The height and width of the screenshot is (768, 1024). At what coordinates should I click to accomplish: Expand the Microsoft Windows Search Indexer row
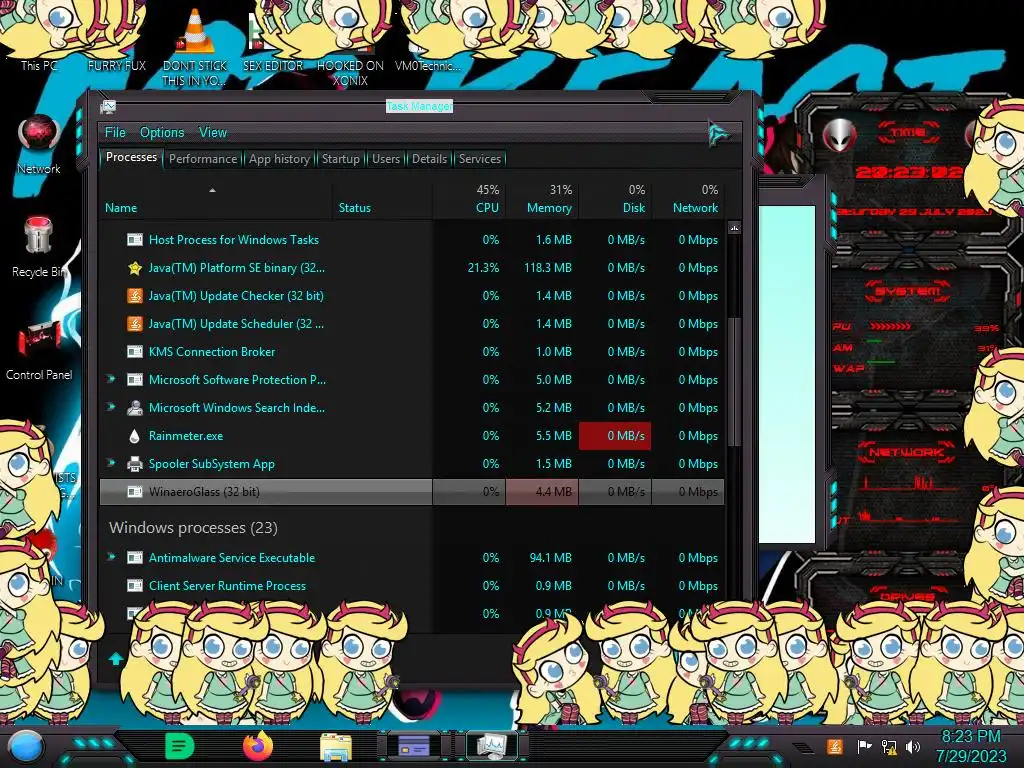(x=111, y=407)
